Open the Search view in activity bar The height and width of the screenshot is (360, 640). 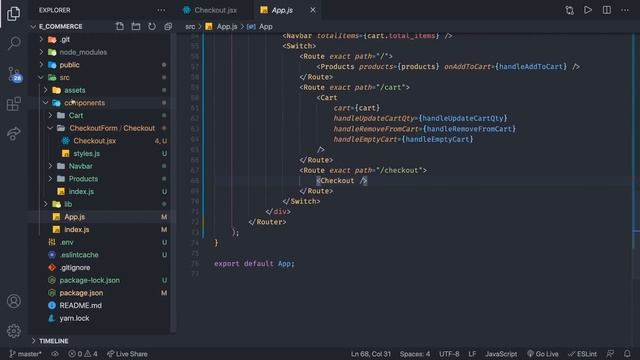(14, 43)
